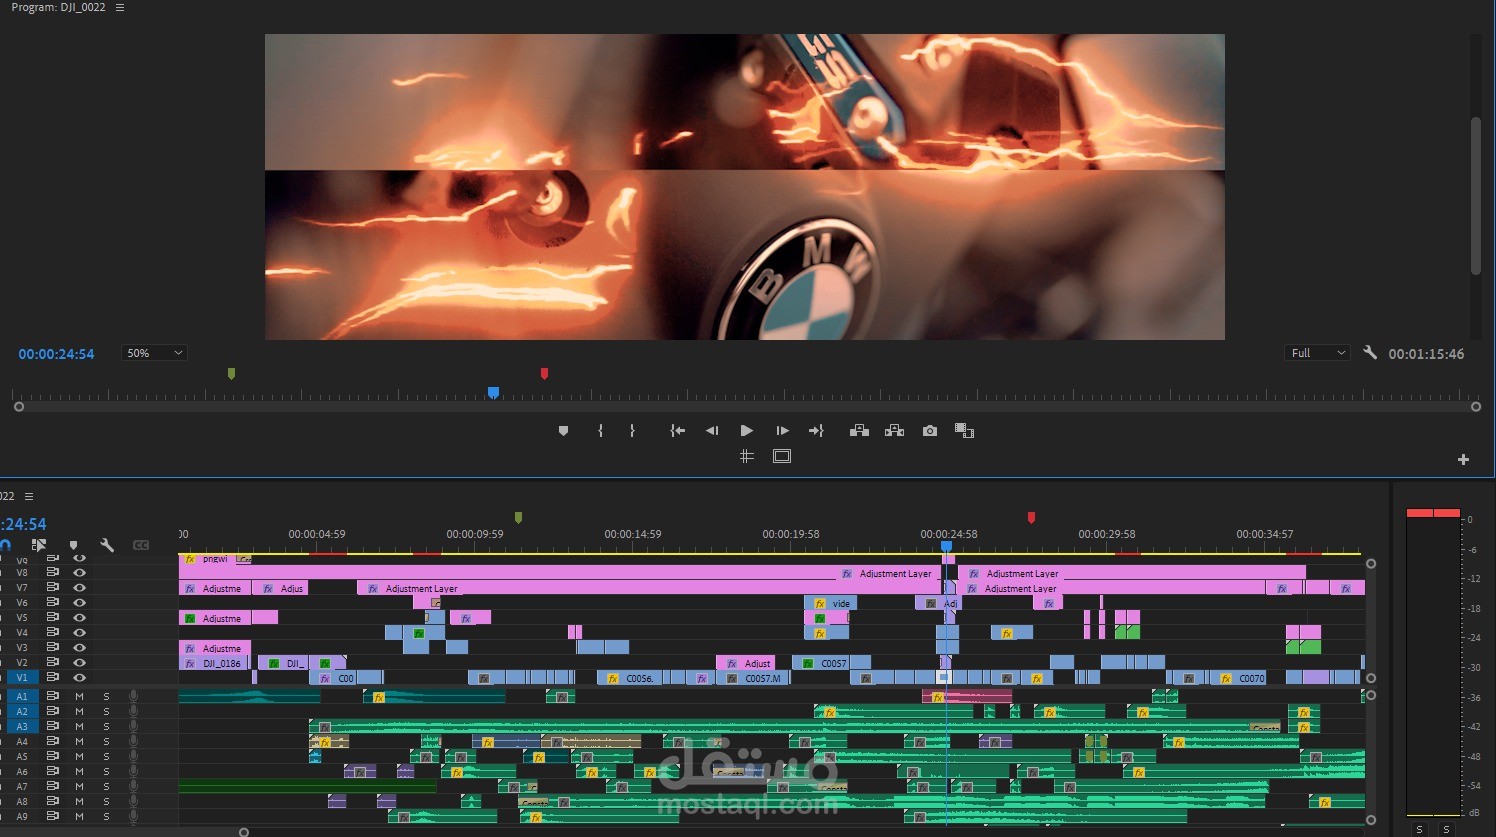Toggle Linked Selection in the timeline
The width and height of the screenshot is (1496, 837).
[39, 545]
